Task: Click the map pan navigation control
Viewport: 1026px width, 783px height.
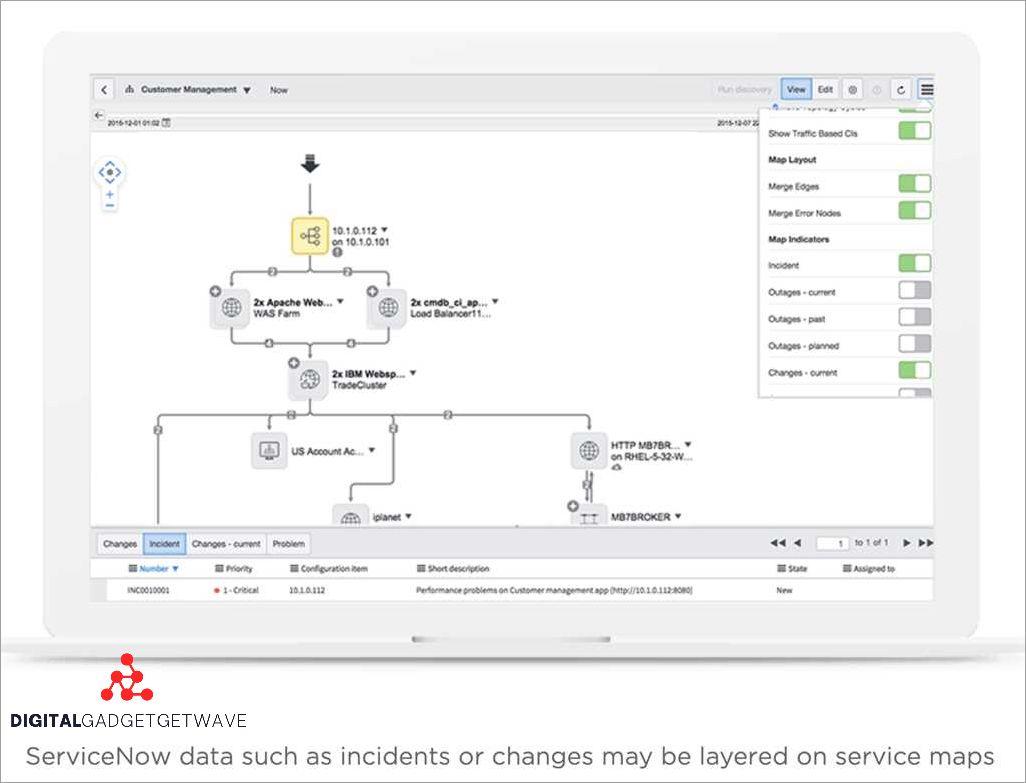Action: pos(109,172)
